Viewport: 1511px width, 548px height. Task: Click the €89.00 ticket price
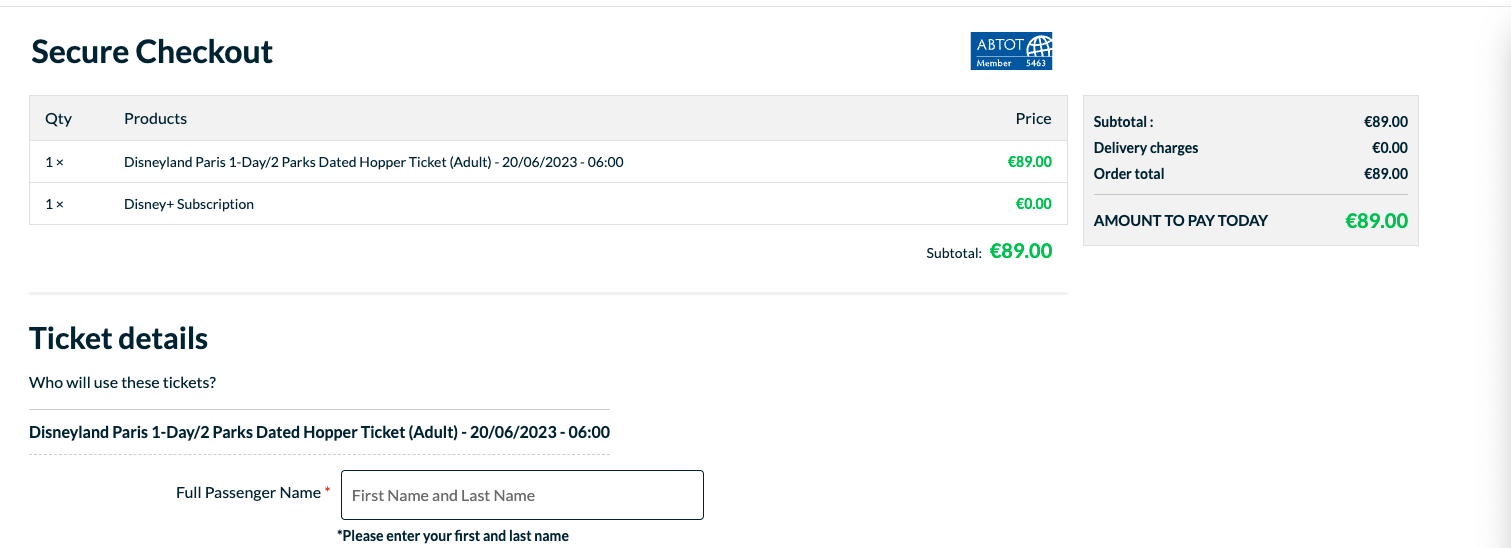coord(1030,161)
